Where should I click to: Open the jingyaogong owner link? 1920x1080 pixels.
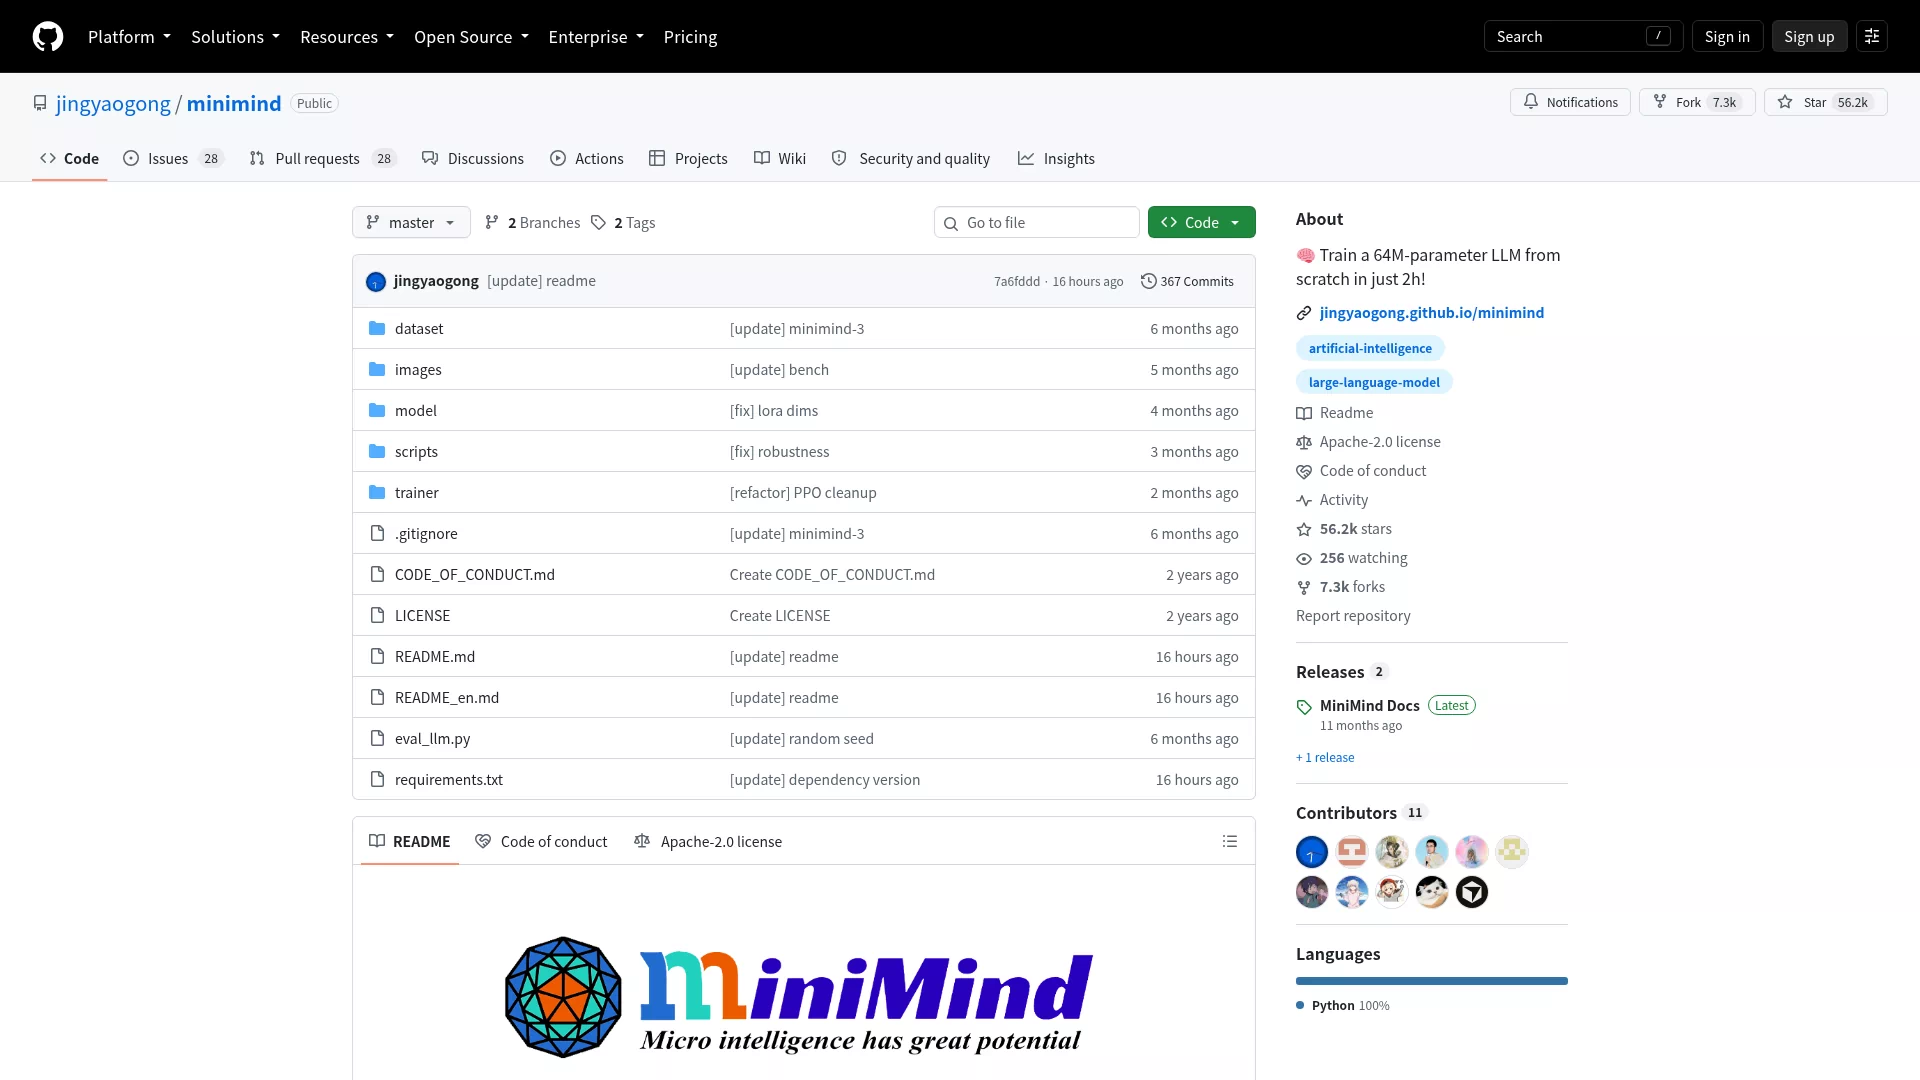tap(113, 104)
